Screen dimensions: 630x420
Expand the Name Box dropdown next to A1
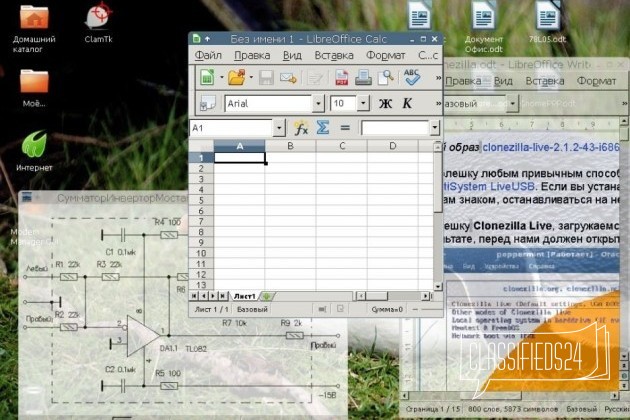(x=278, y=128)
